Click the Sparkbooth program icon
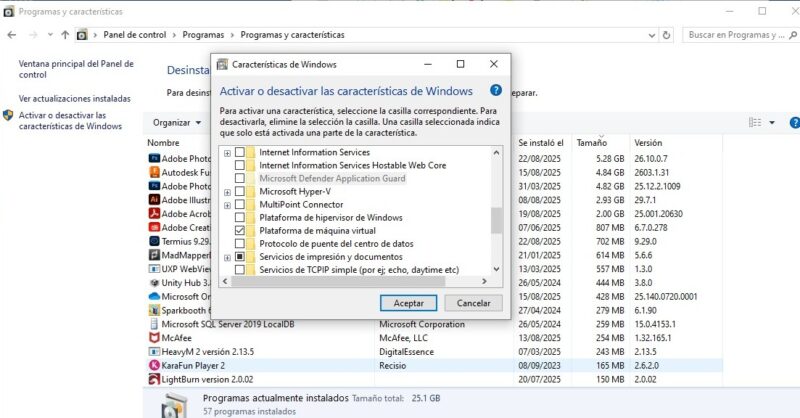 point(154,310)
